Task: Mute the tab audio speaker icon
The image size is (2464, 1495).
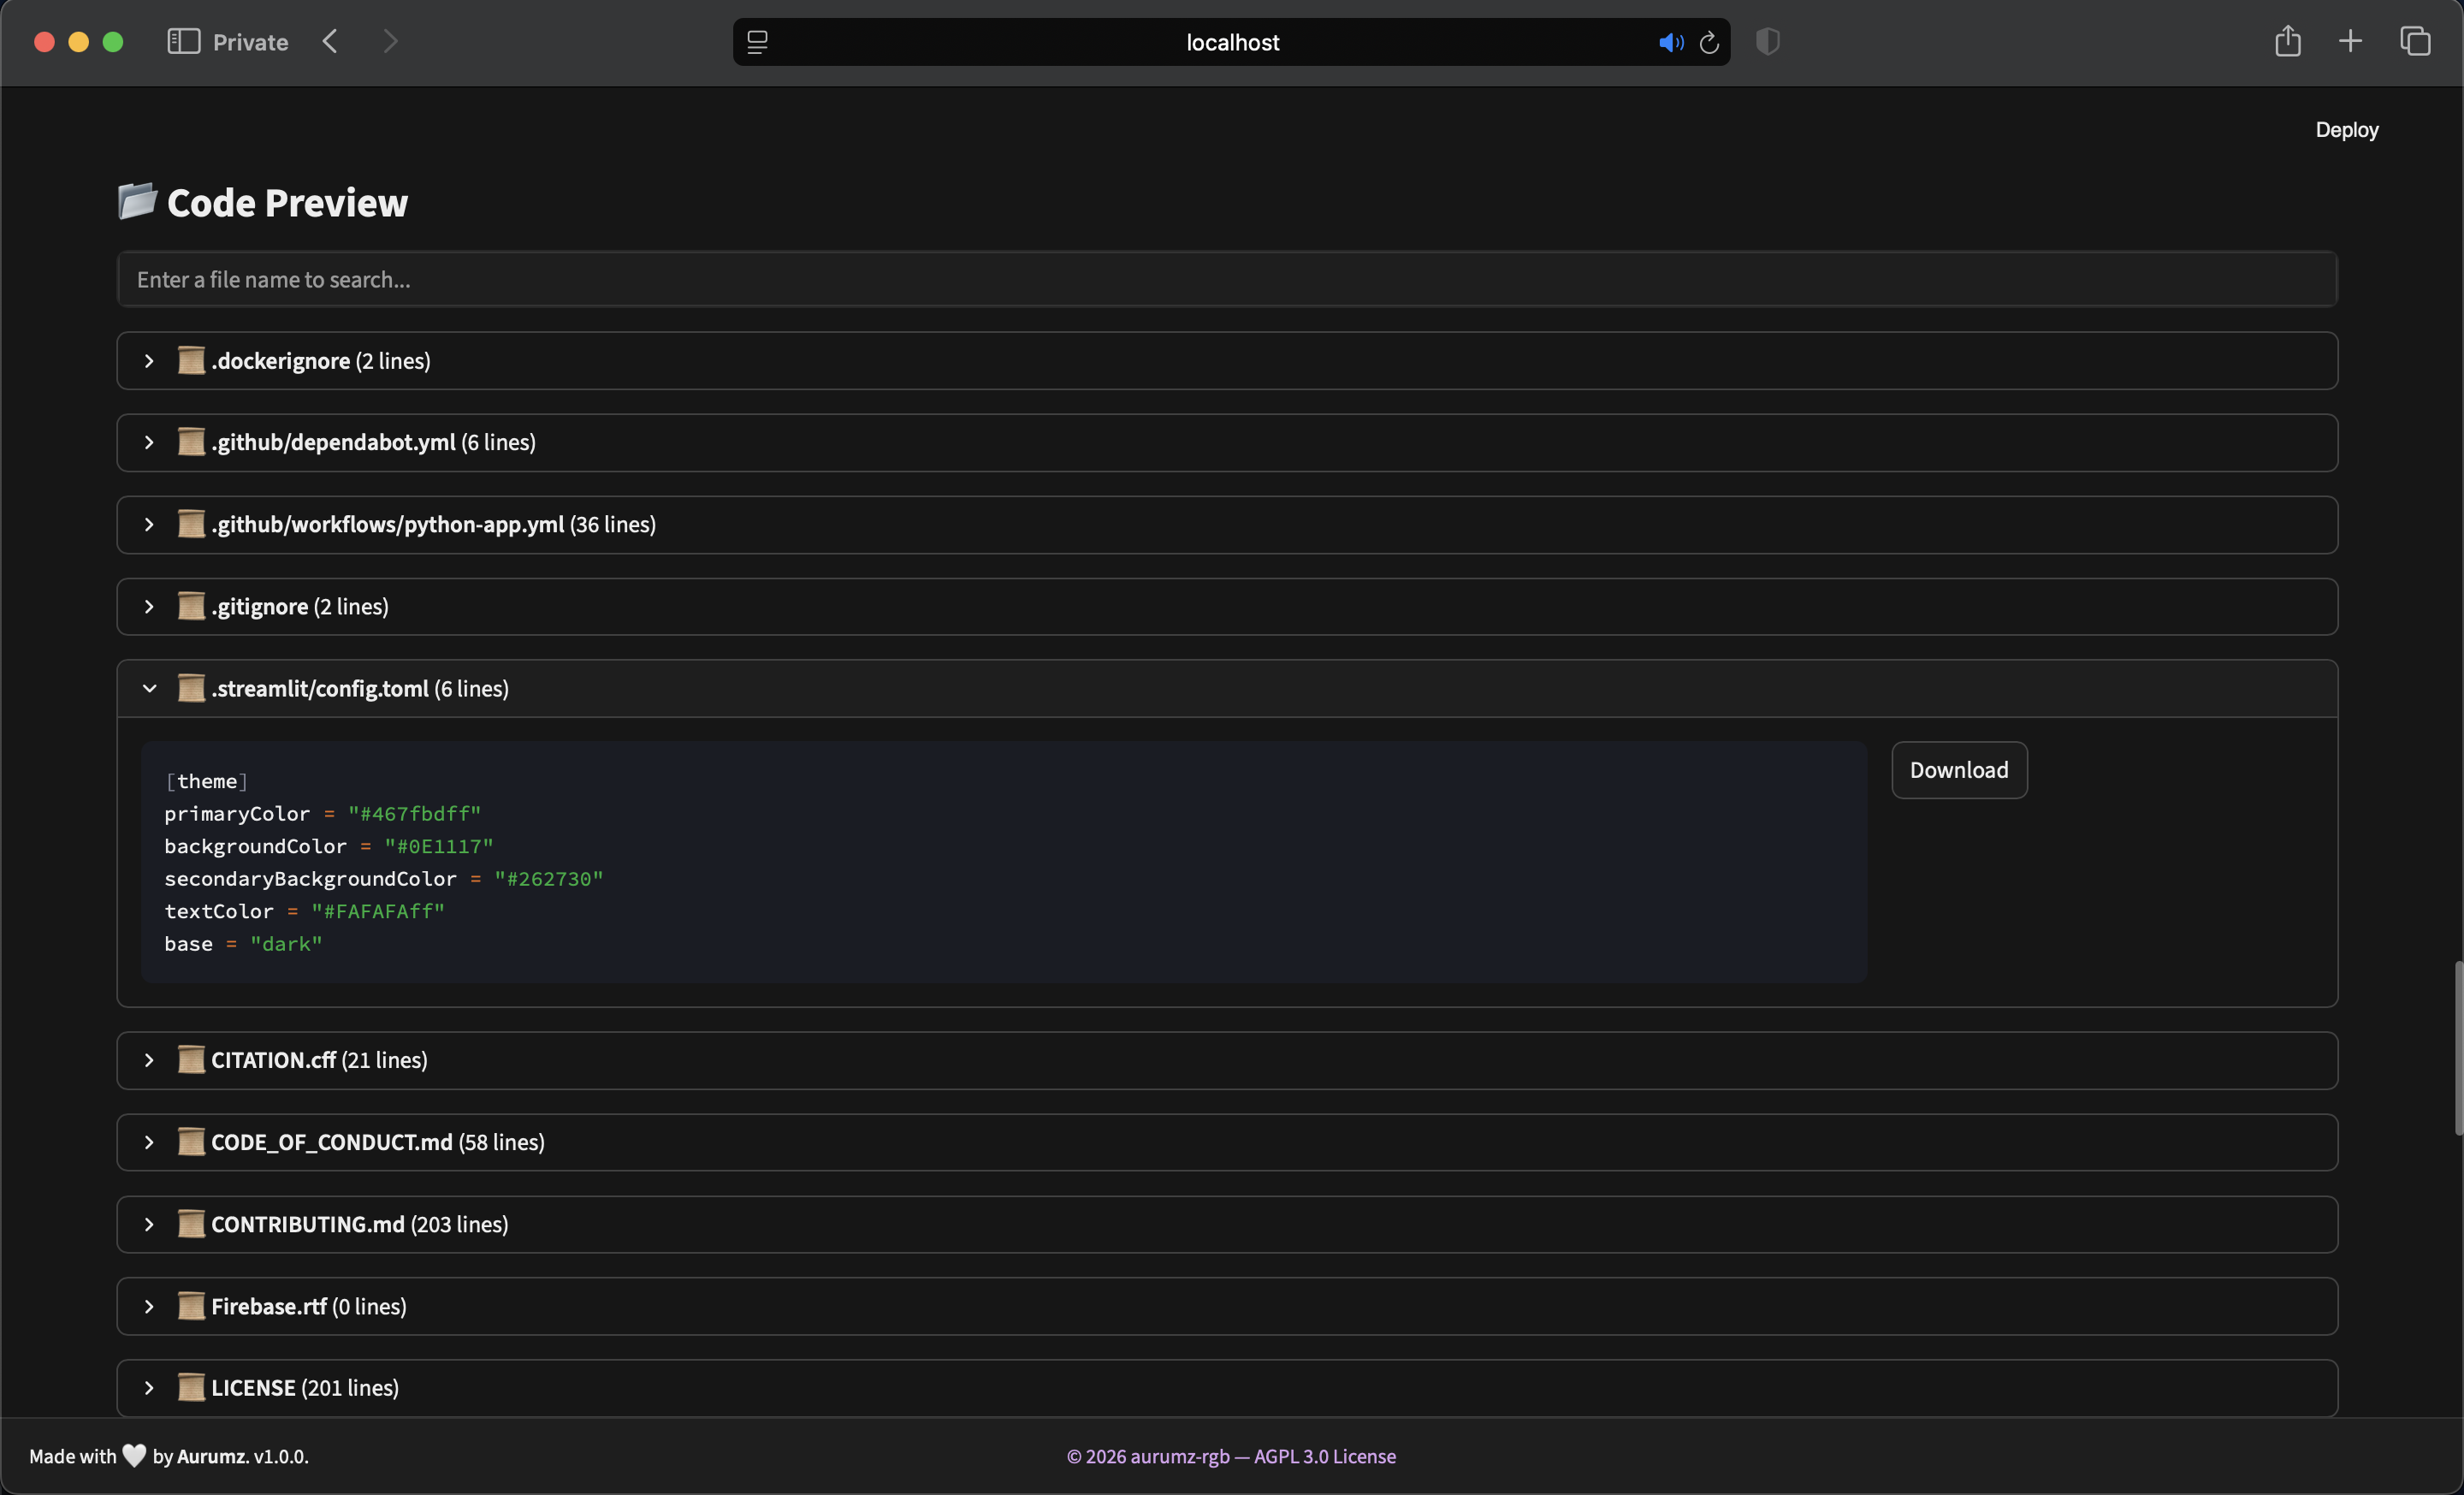Action: tap(1671, 42)
